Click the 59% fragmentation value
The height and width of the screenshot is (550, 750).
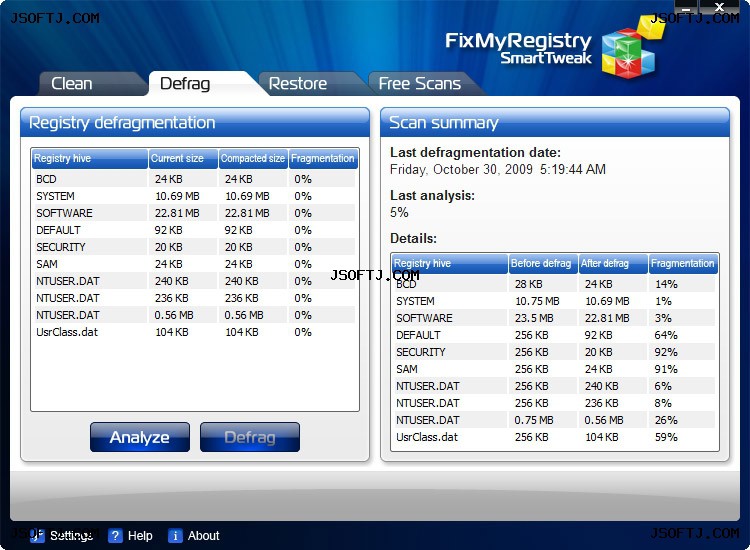click(x=666, y=437)
